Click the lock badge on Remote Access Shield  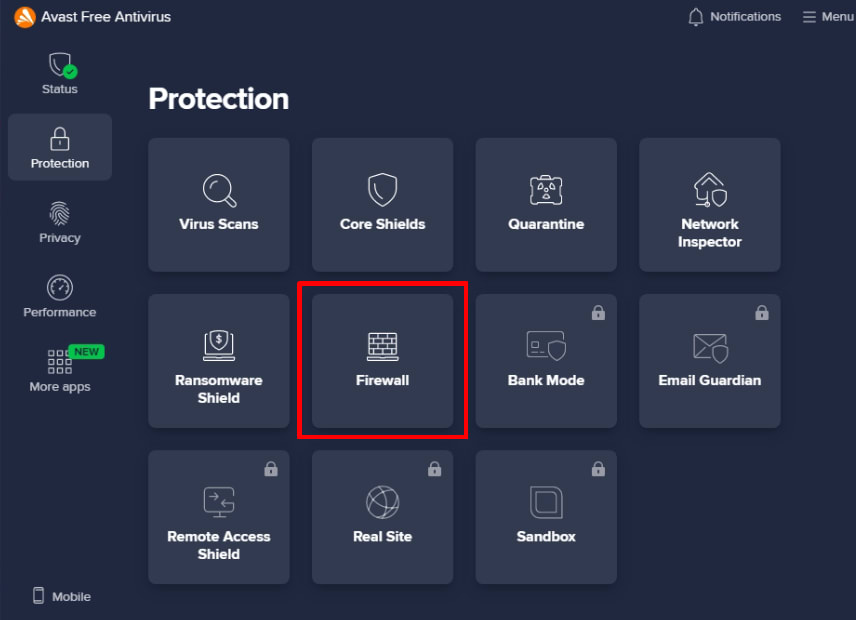pos(271,469)
